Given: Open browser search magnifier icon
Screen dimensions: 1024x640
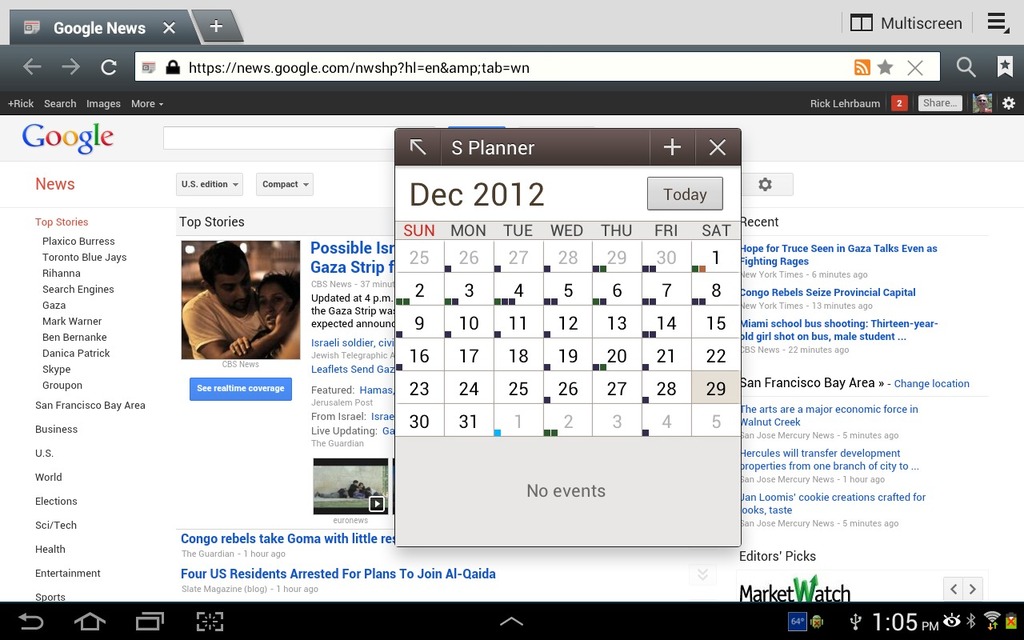Looking at the screenshot, I should [x=966, y=67].
